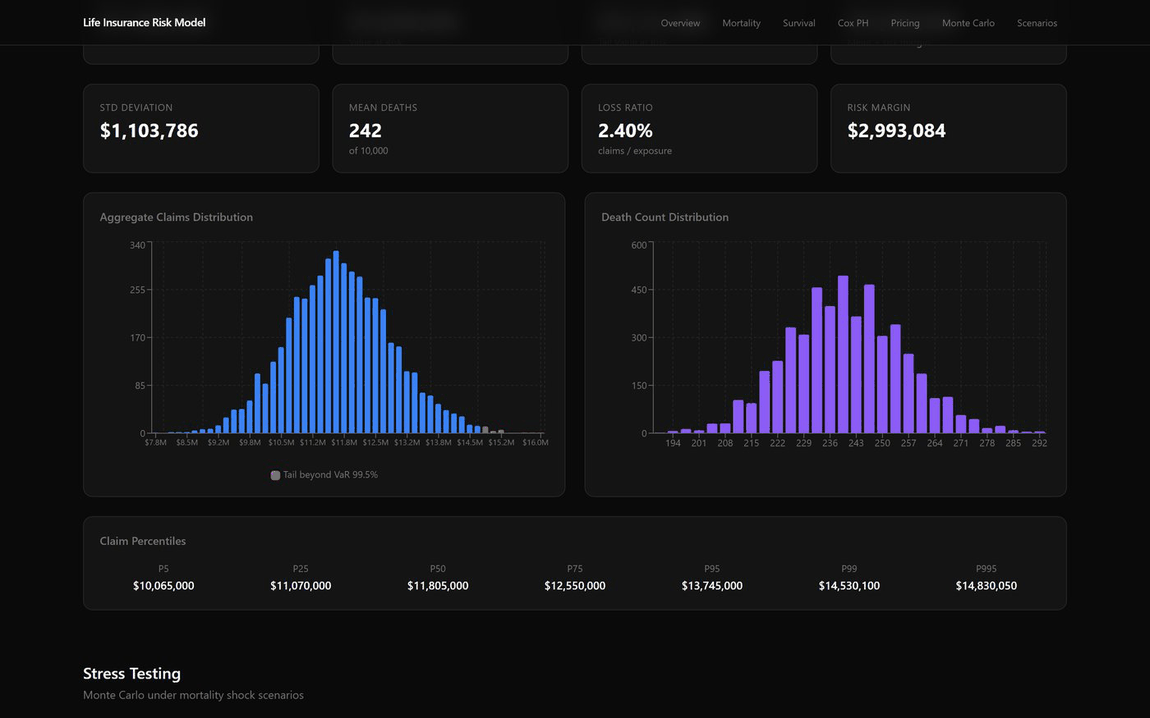
Task: Click the STD DEVIATION card label
Action: click(136, 107)
